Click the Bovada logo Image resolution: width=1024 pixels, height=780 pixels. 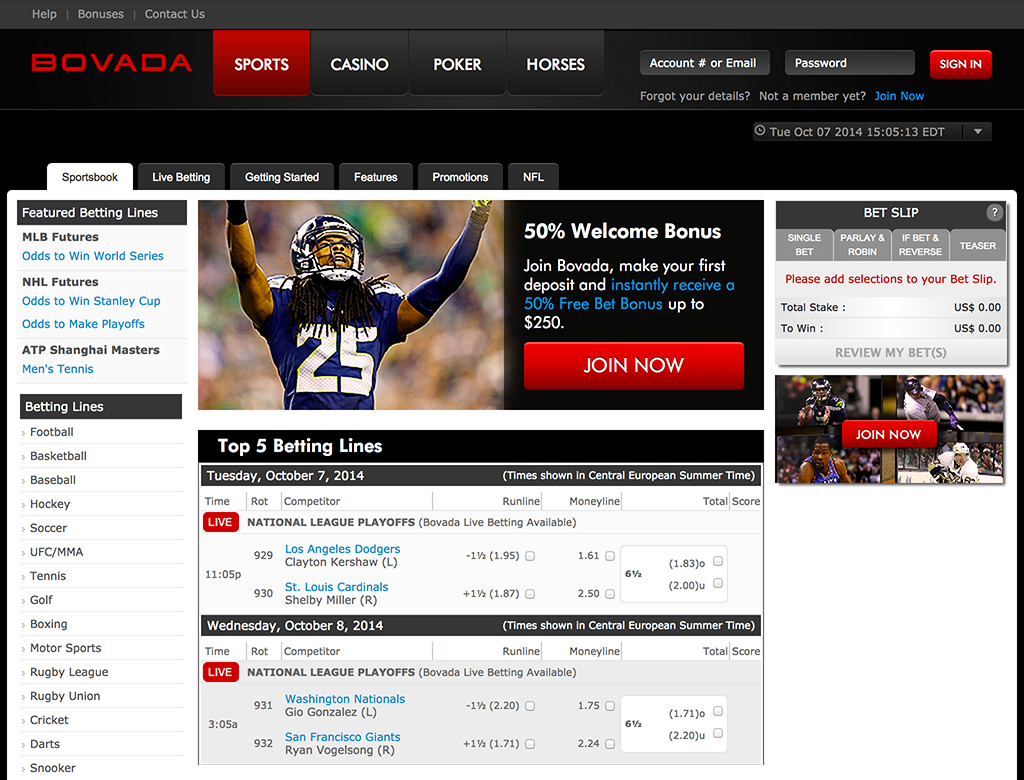(x=112, y=63)
